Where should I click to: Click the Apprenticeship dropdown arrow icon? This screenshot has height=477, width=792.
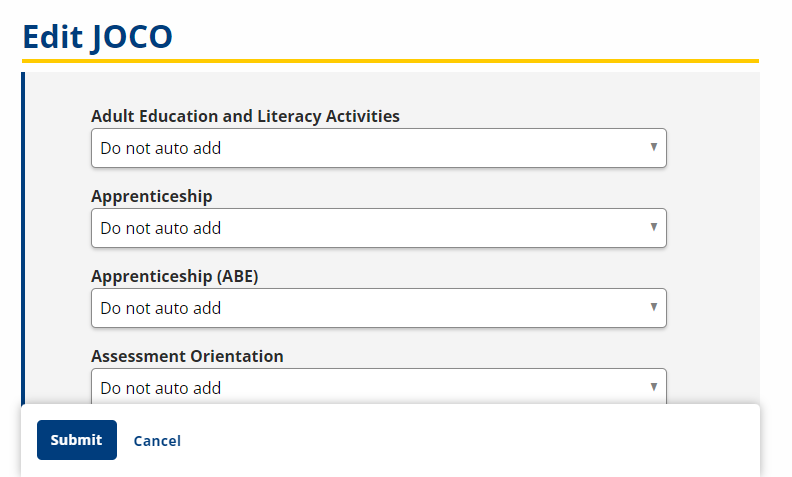coord(653,227)
